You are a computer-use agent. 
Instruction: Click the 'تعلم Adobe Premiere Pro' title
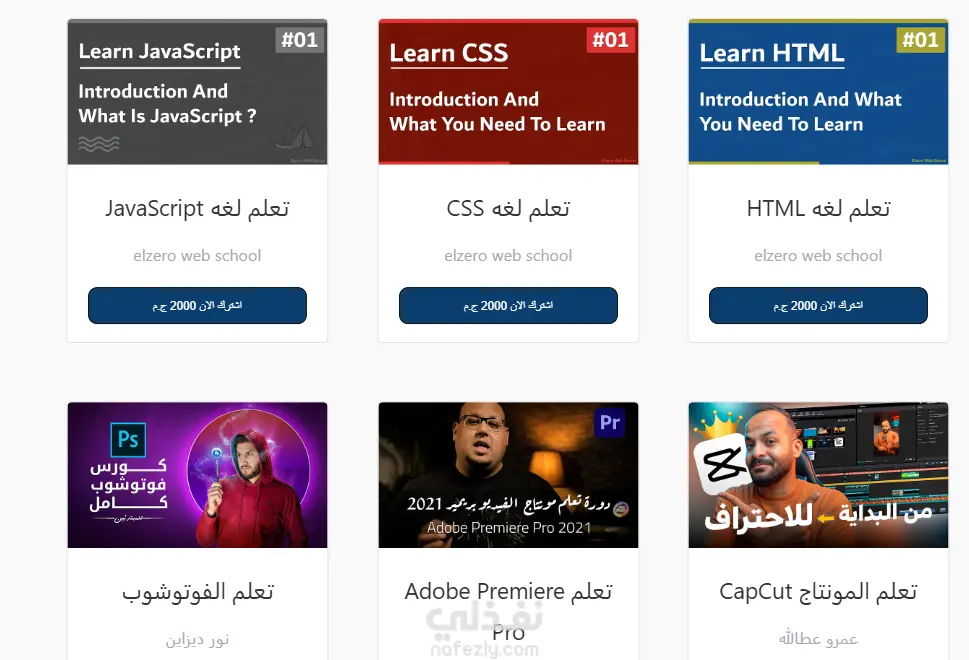click(x=508, y=612)
